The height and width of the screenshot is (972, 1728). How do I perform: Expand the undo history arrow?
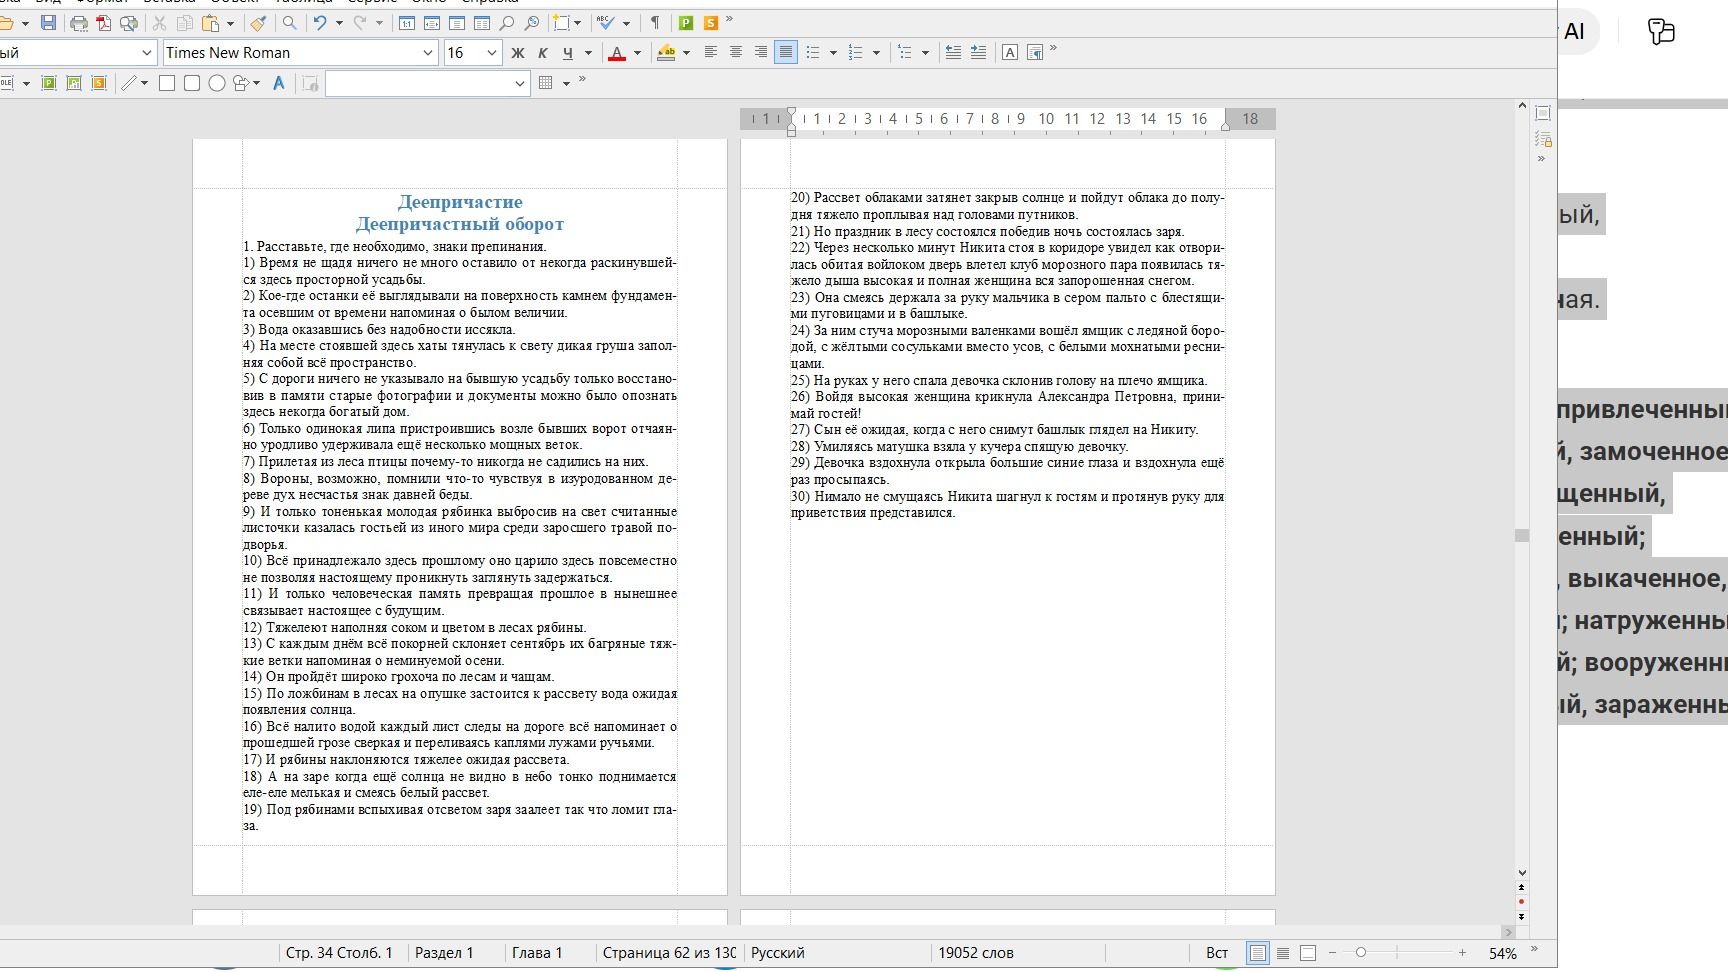339,23
